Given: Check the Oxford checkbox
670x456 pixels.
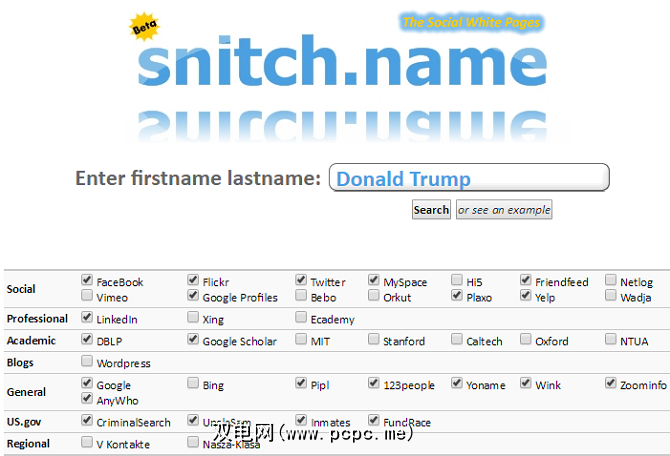Looking at the screenshot, I should (526, 339).
